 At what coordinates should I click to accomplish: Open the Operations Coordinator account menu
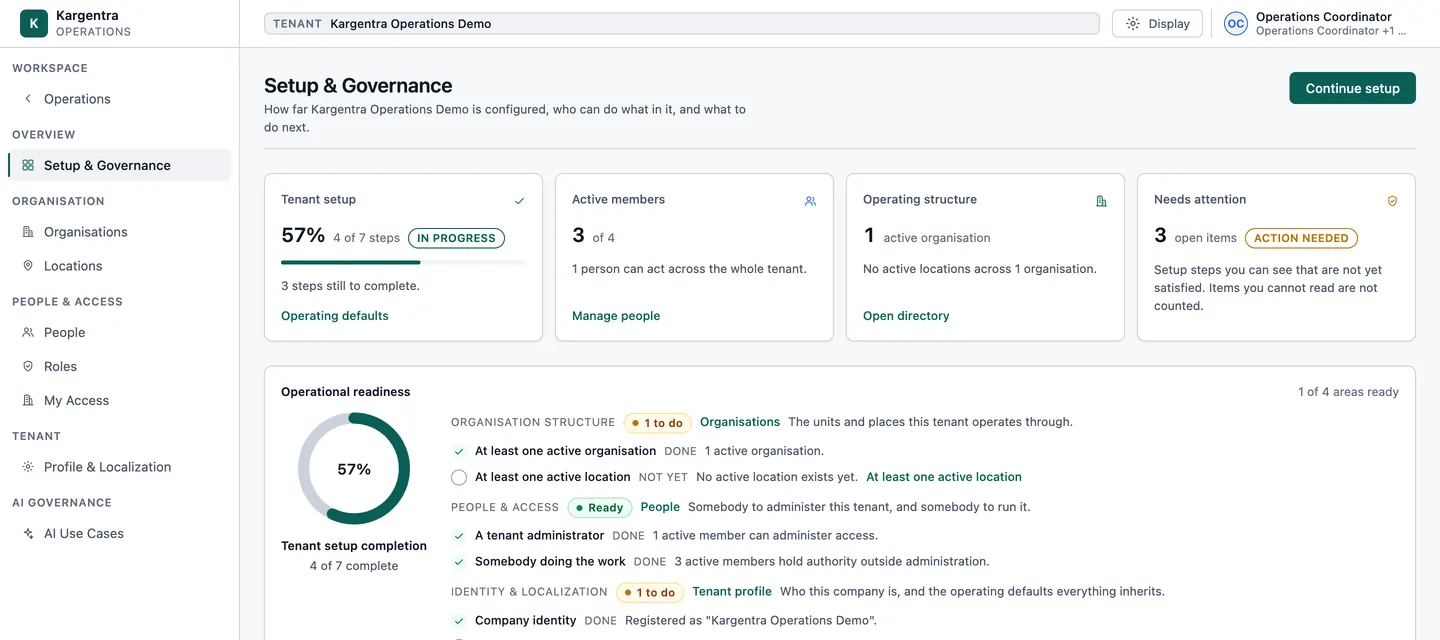(1318, 24)
